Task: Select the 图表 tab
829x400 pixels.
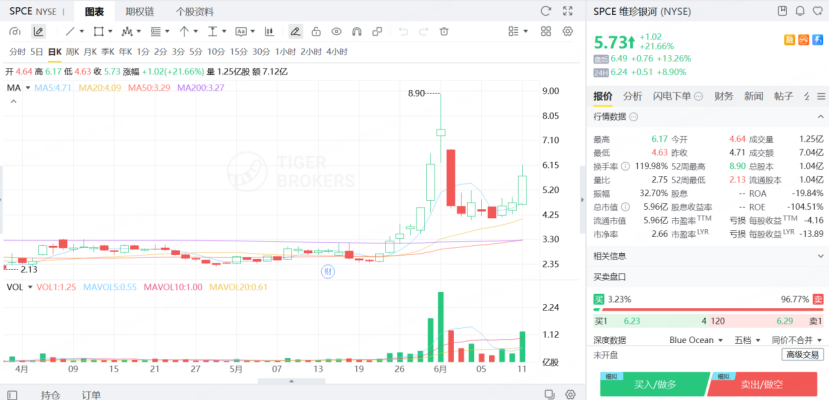Action: tap(95, 11)
